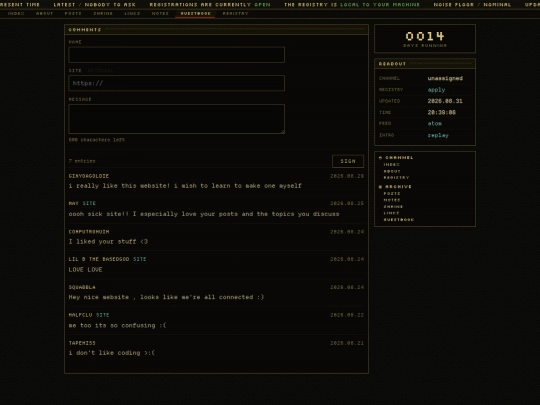Click 'Noise floor / nominal' ticker text
This screenshot has width=540, height=405.
[472, 4]
